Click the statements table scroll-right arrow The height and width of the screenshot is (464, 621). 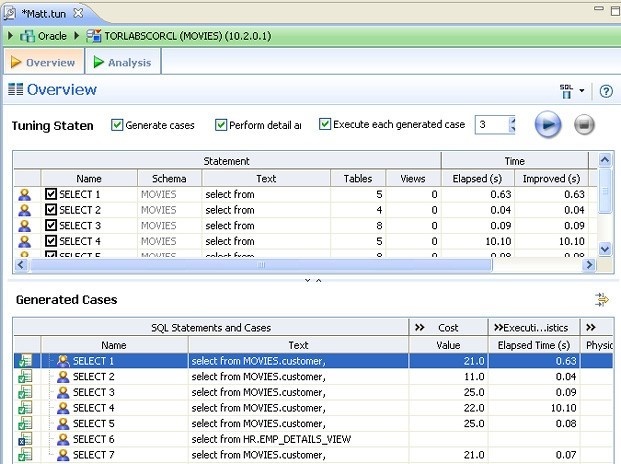pyautogui.click(x=589, y=265)
